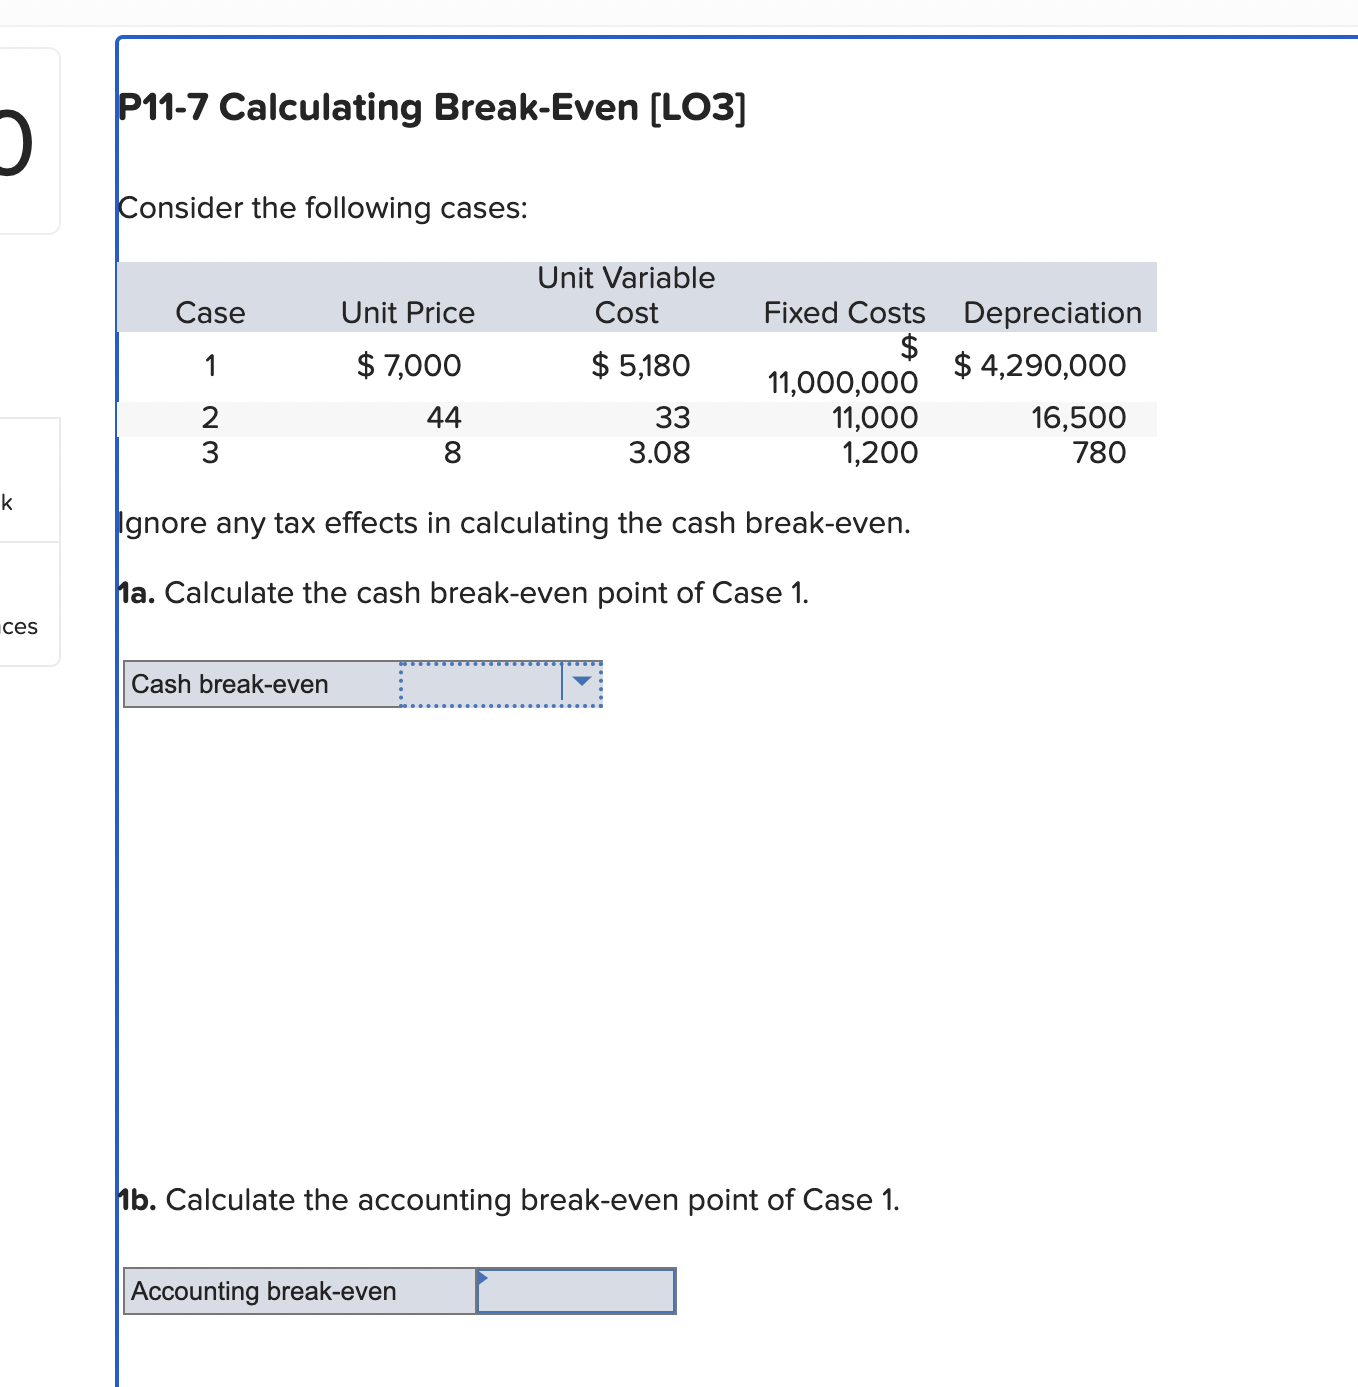Select the Case column header cell
The height and width of the screenshot is (1387, 1358).
coord(210,313)
